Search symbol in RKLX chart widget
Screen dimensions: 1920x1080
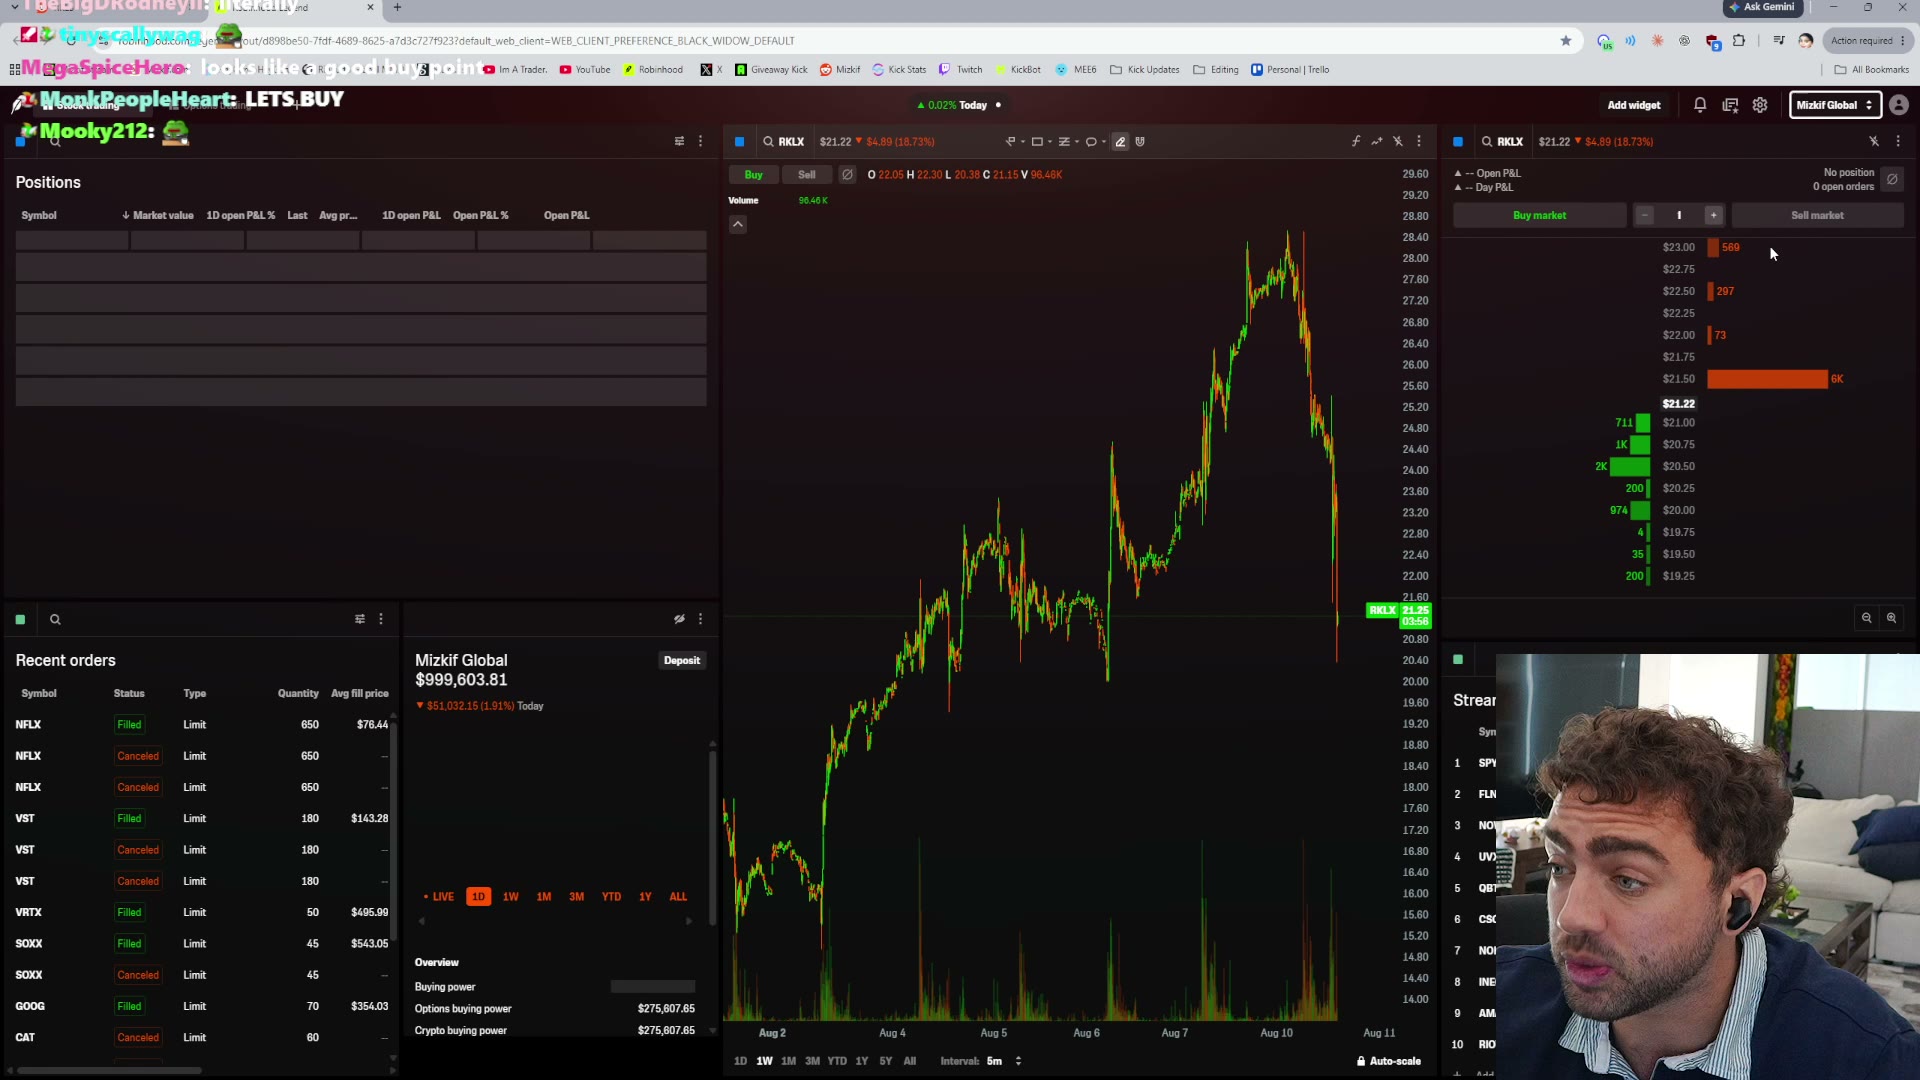pyautogui.click(x=768, y=142)
